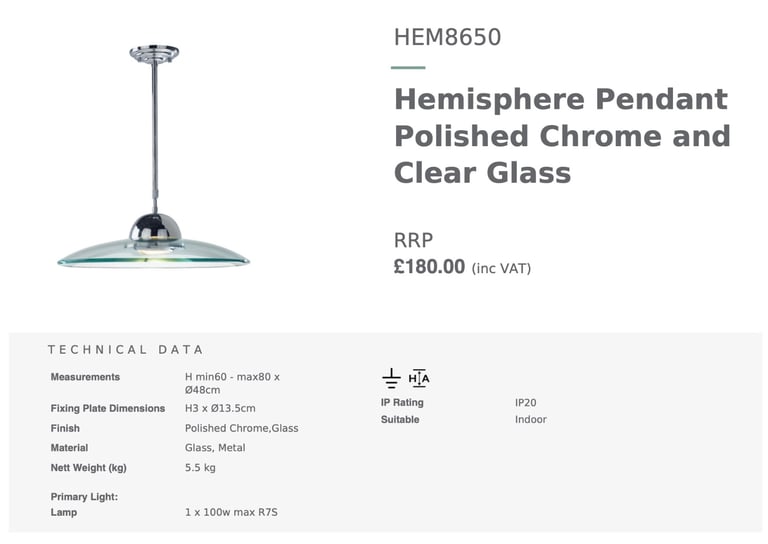Screen dimensions: 768x544
Task: Click the Indoor suitability value
Action: 531,420
